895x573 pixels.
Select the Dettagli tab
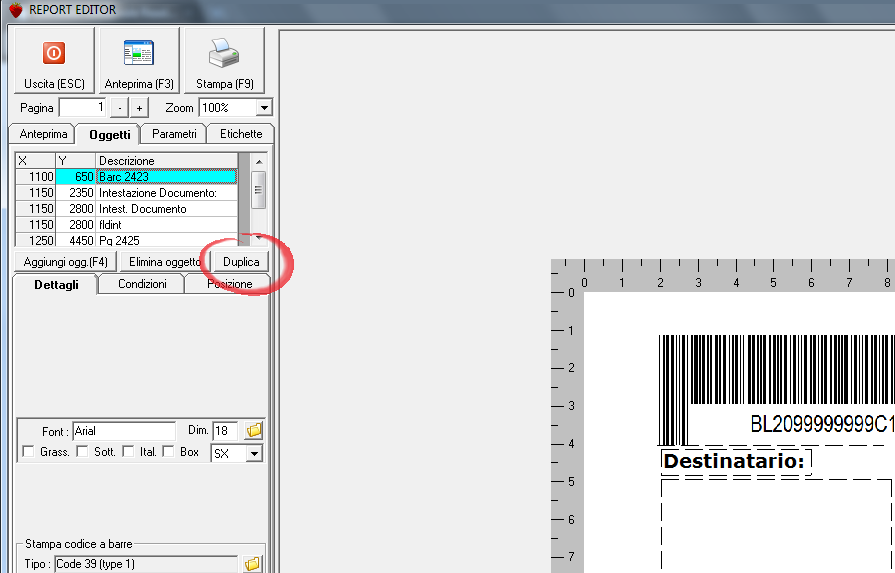pos(56,284)
